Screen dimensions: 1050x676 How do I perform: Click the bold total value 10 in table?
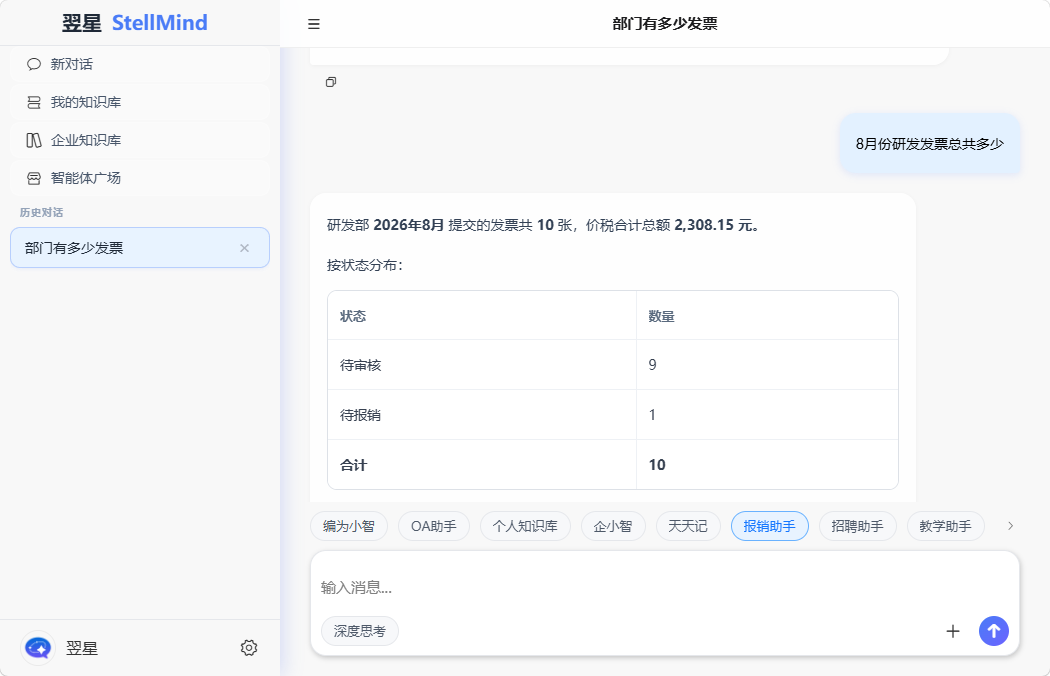pyautogui.click(x=657, y=465)
